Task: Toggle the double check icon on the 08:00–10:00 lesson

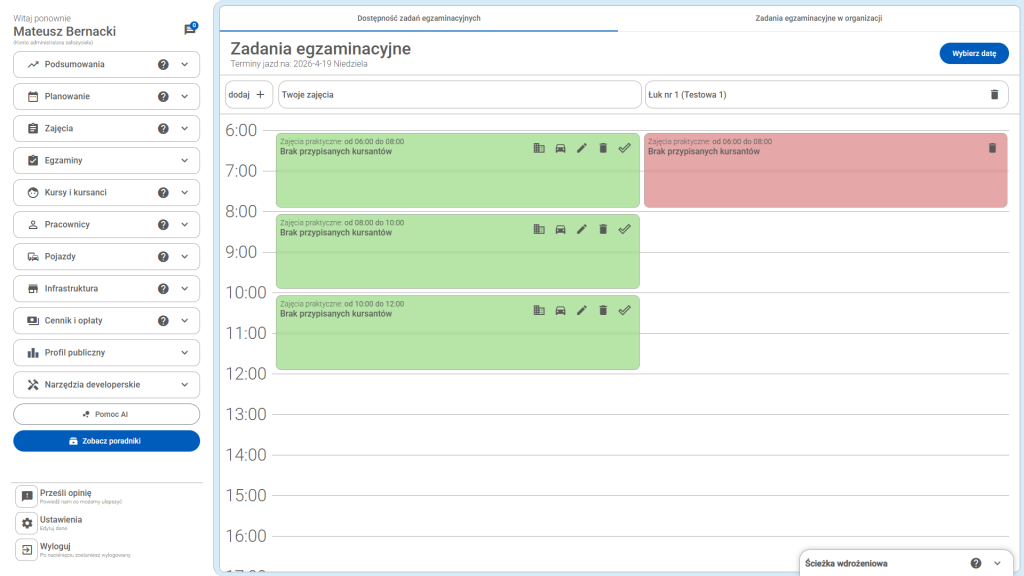Action: click(x=625, y=229)
